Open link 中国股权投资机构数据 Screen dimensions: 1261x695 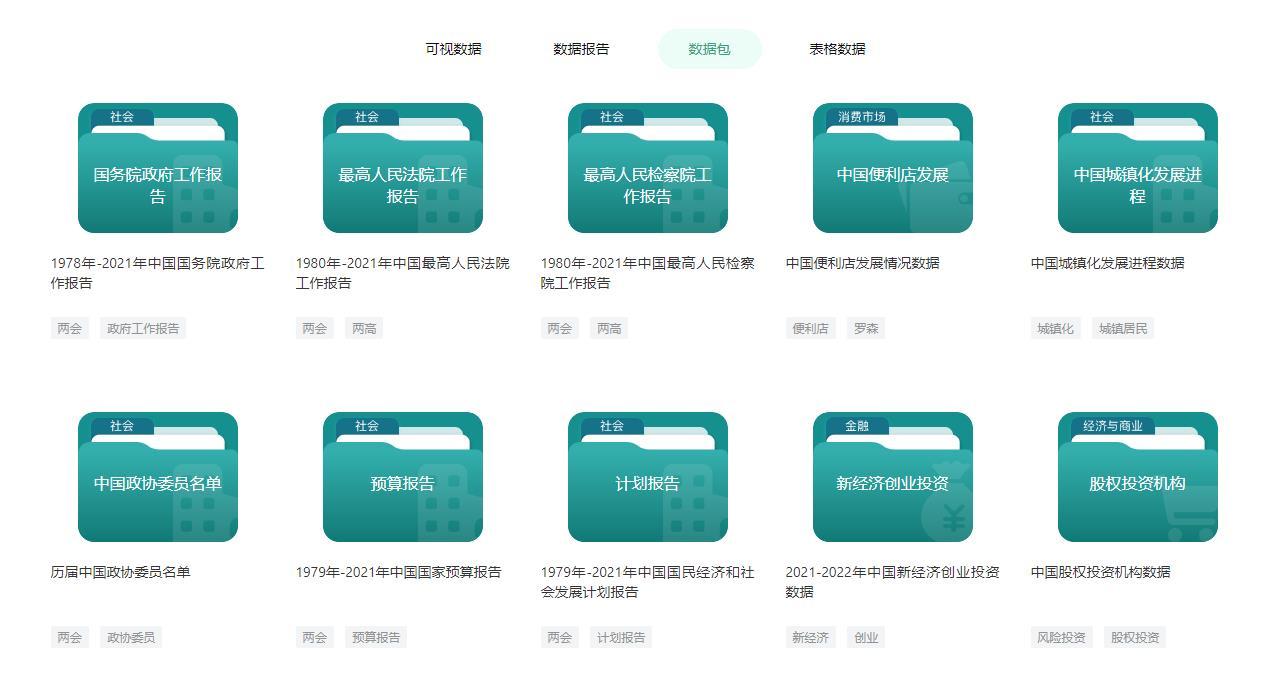tap(1100, 572)
